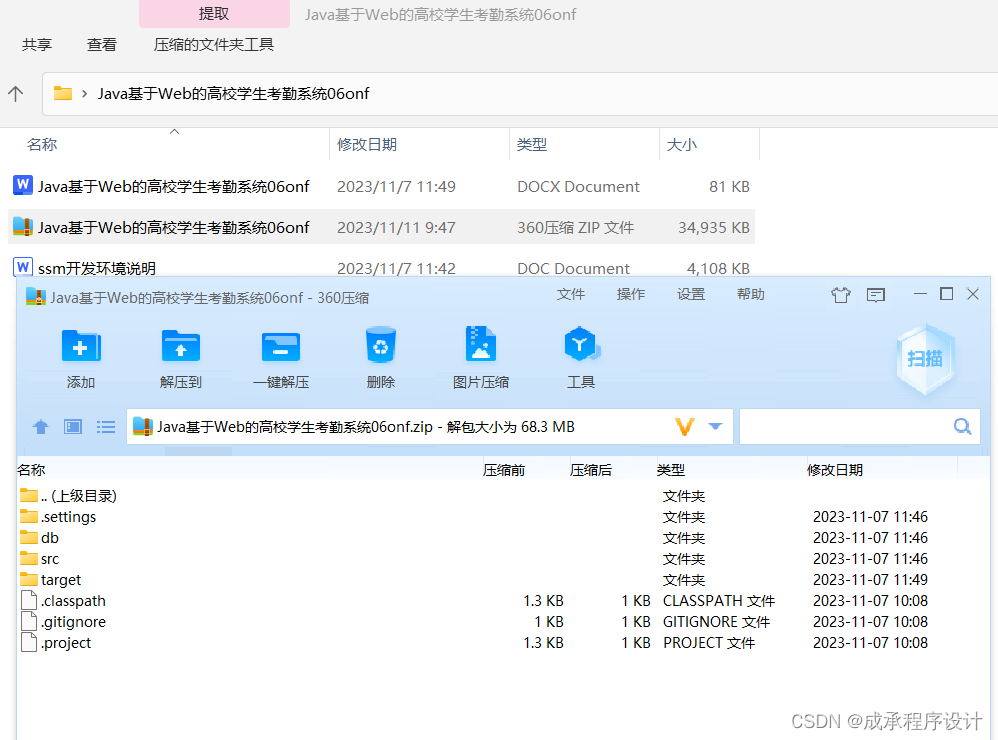Click the 删除 (Delete) icon
Image resolution: width=998 pixels, height=740 pixels.
click(380, 355)
